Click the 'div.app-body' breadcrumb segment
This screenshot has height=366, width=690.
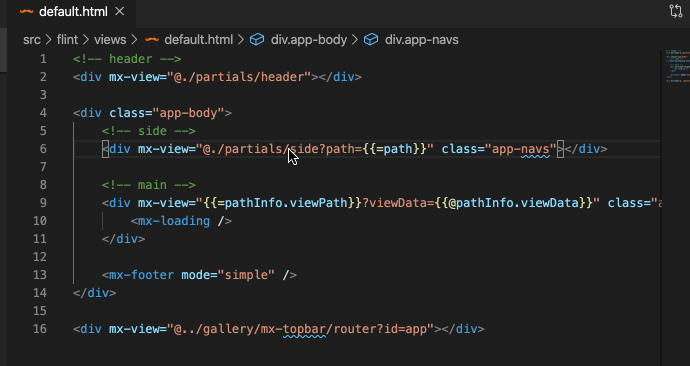pos(309,40)
